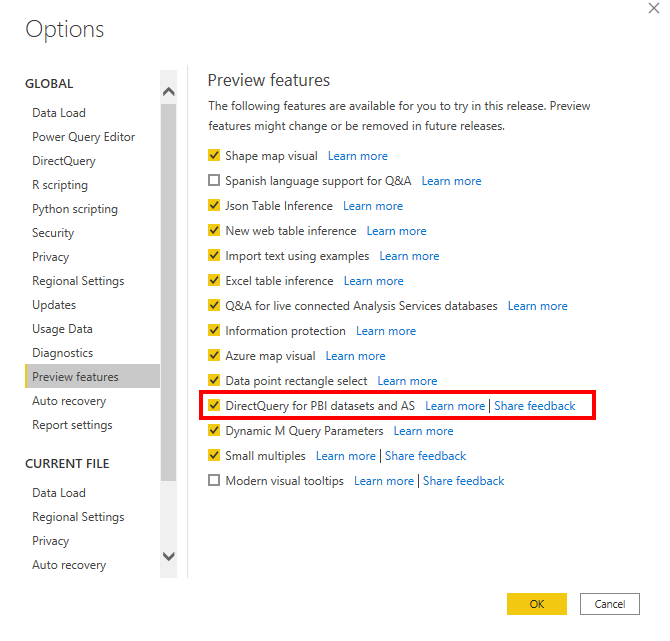
Task: Open Learn more for Q&A live connected
Action: pos(537,306)
